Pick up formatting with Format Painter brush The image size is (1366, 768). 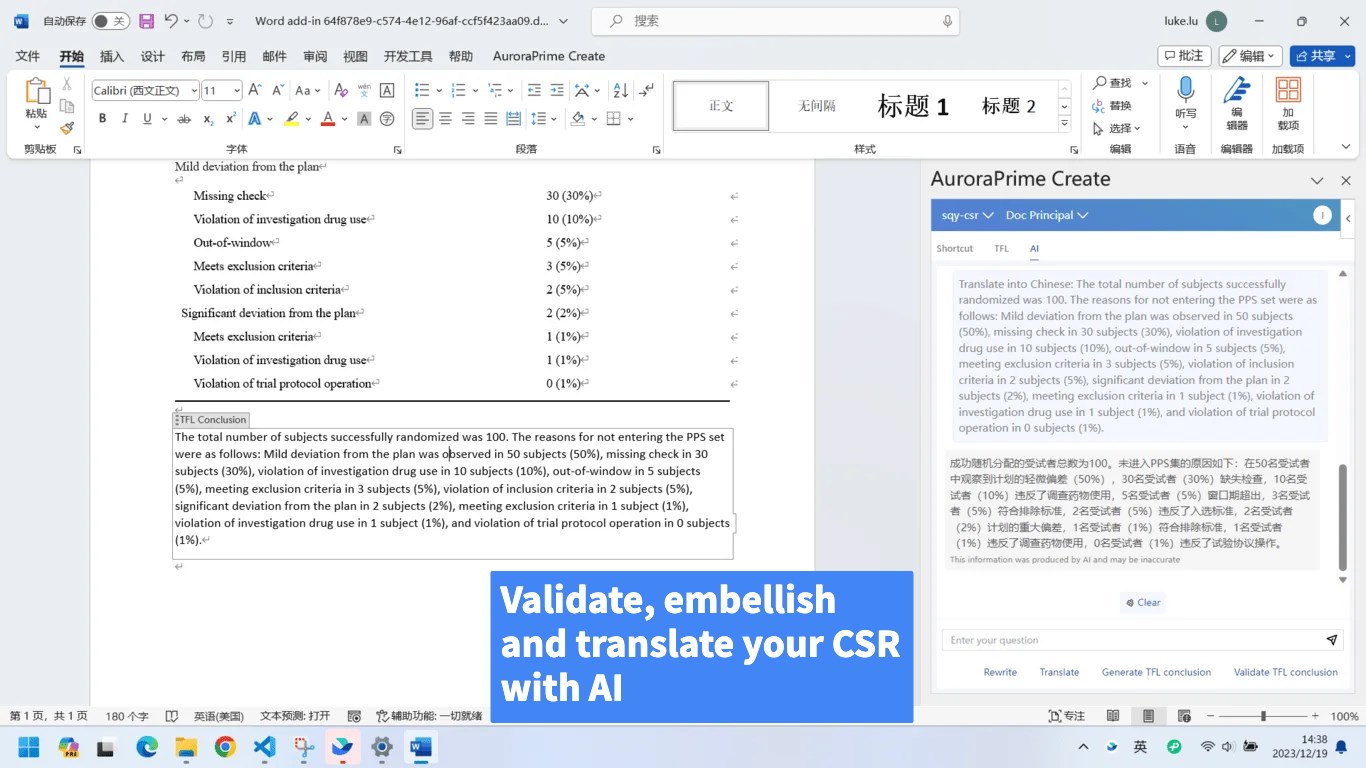[67, 128]
